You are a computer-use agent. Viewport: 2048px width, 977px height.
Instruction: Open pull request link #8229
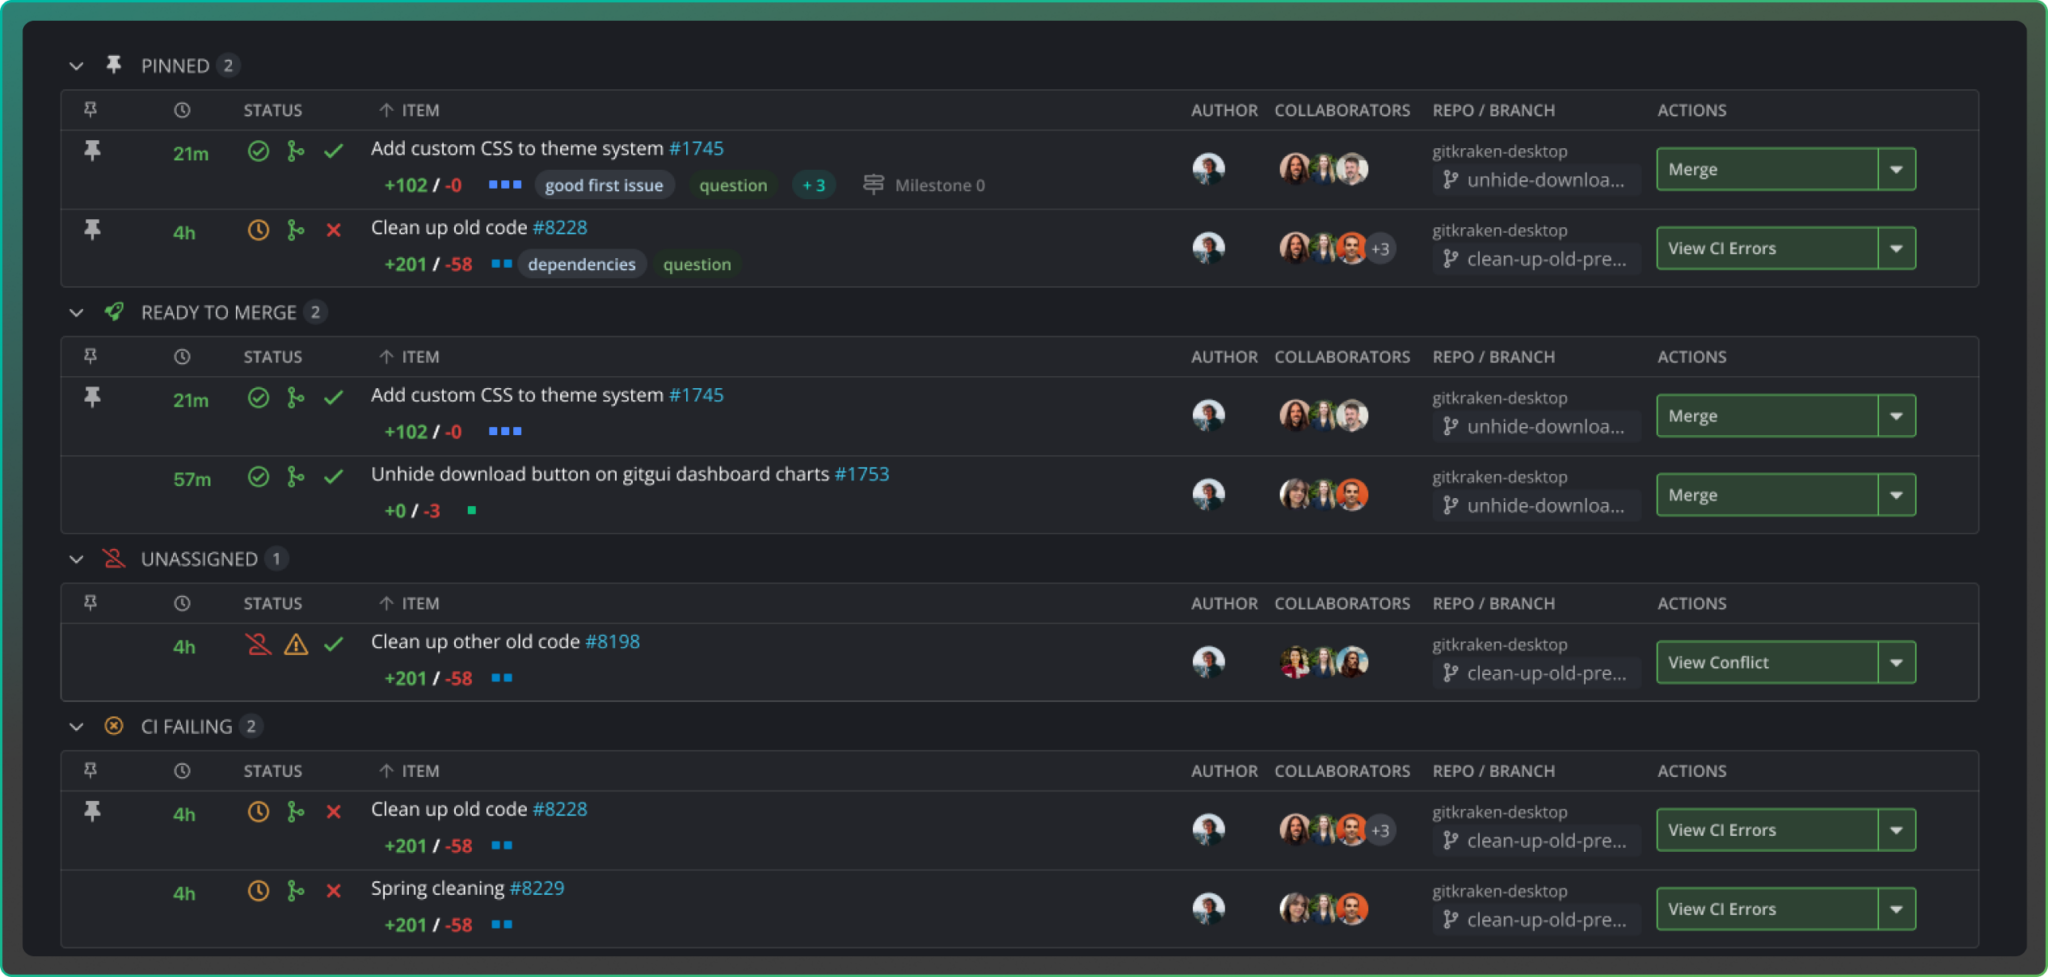coord(537,888)
